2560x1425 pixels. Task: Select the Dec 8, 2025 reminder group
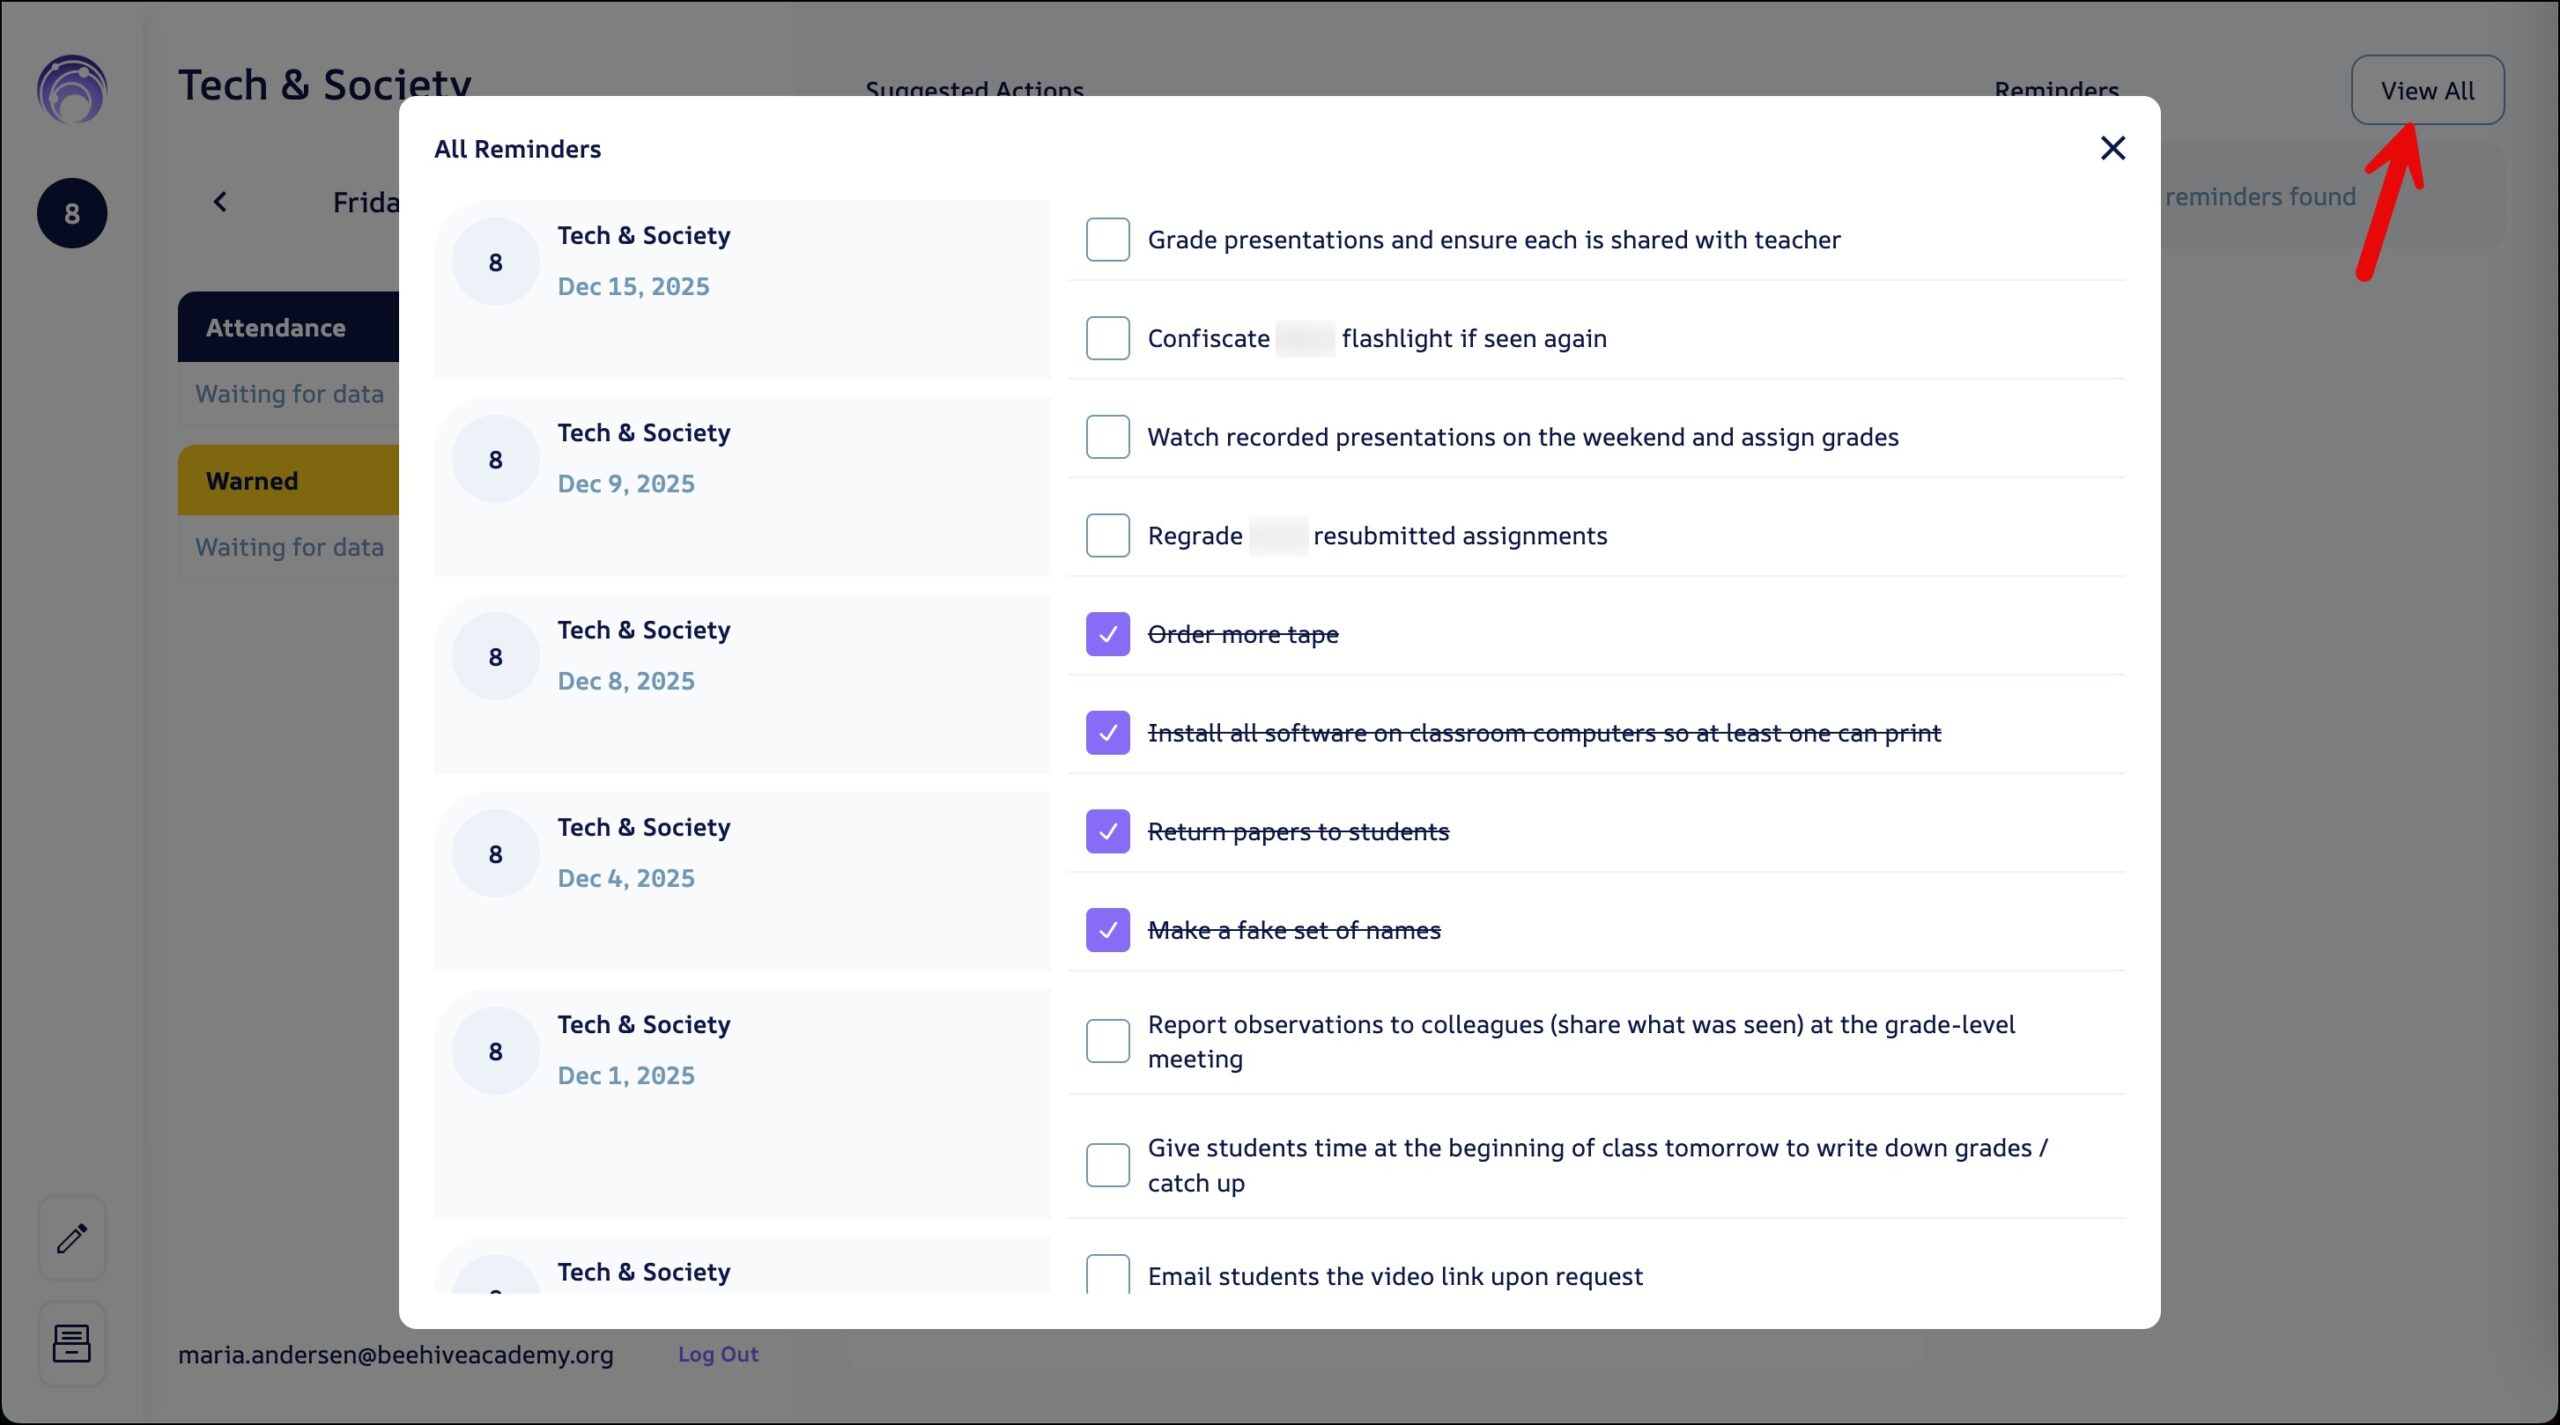coord(742,683)
